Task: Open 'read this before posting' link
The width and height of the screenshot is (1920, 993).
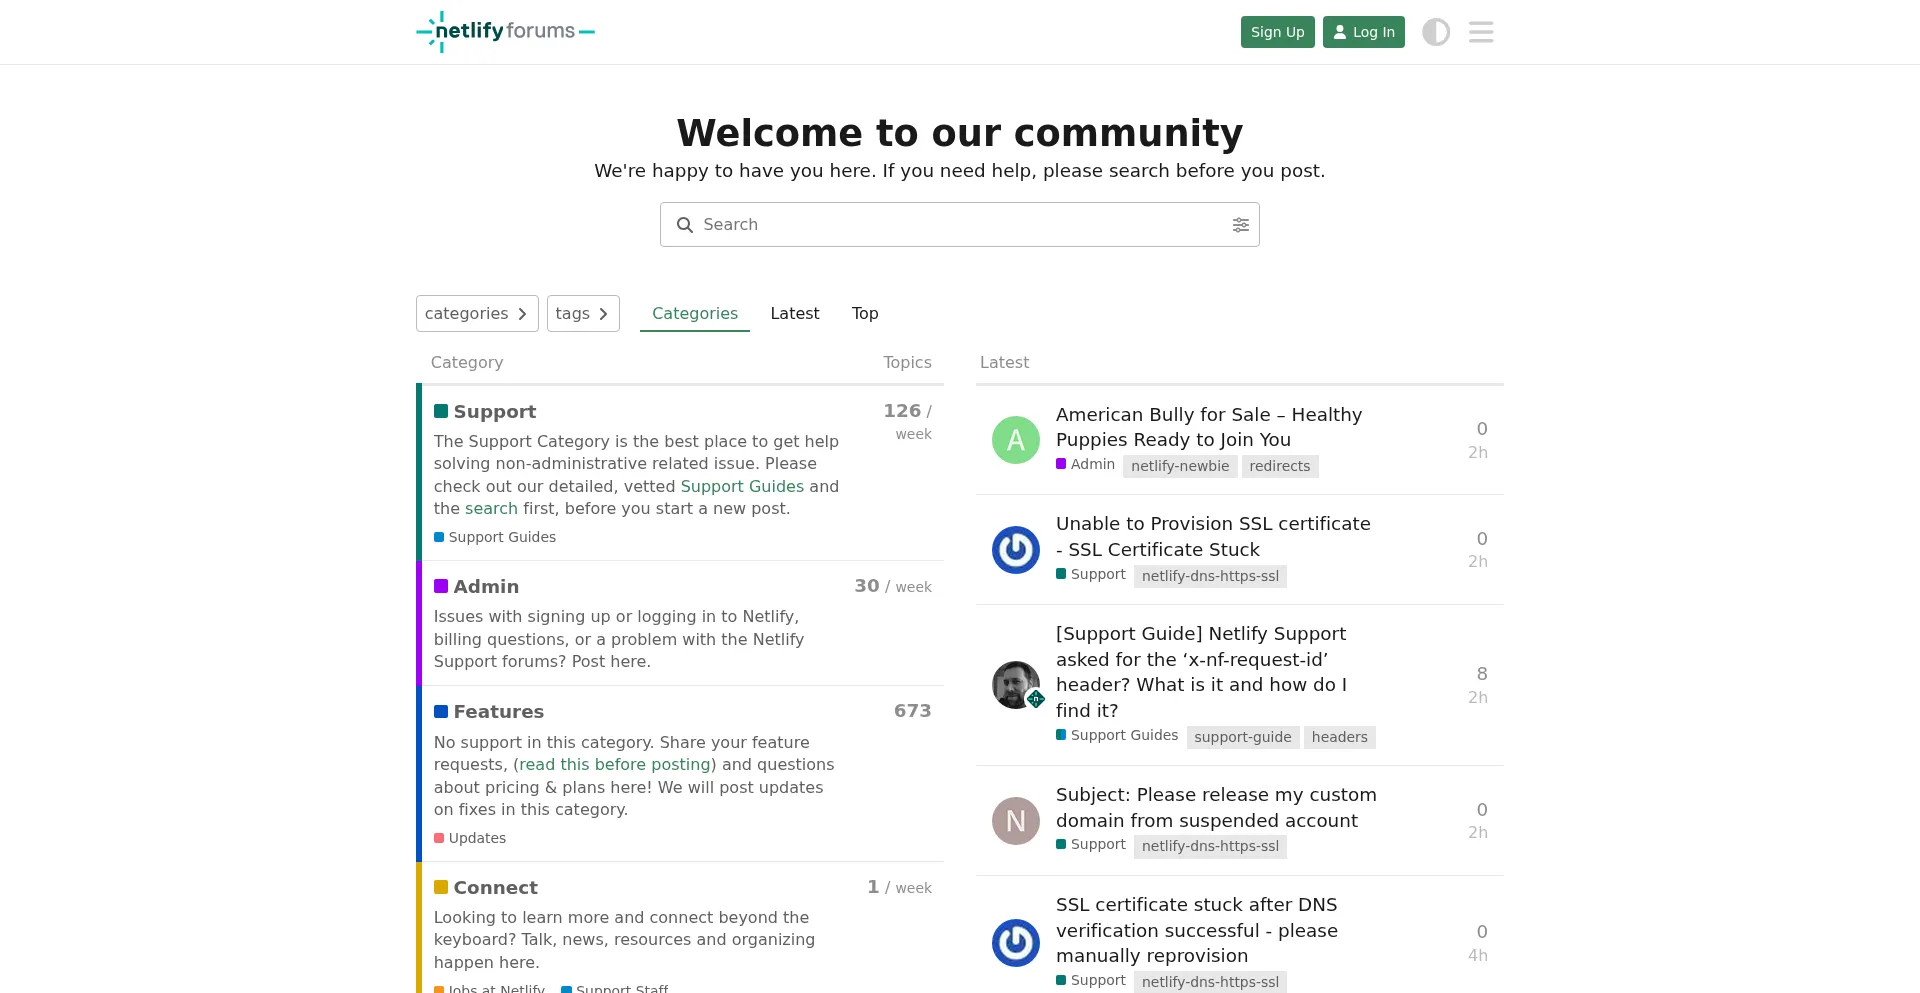Action: click(x=615, y=764)
